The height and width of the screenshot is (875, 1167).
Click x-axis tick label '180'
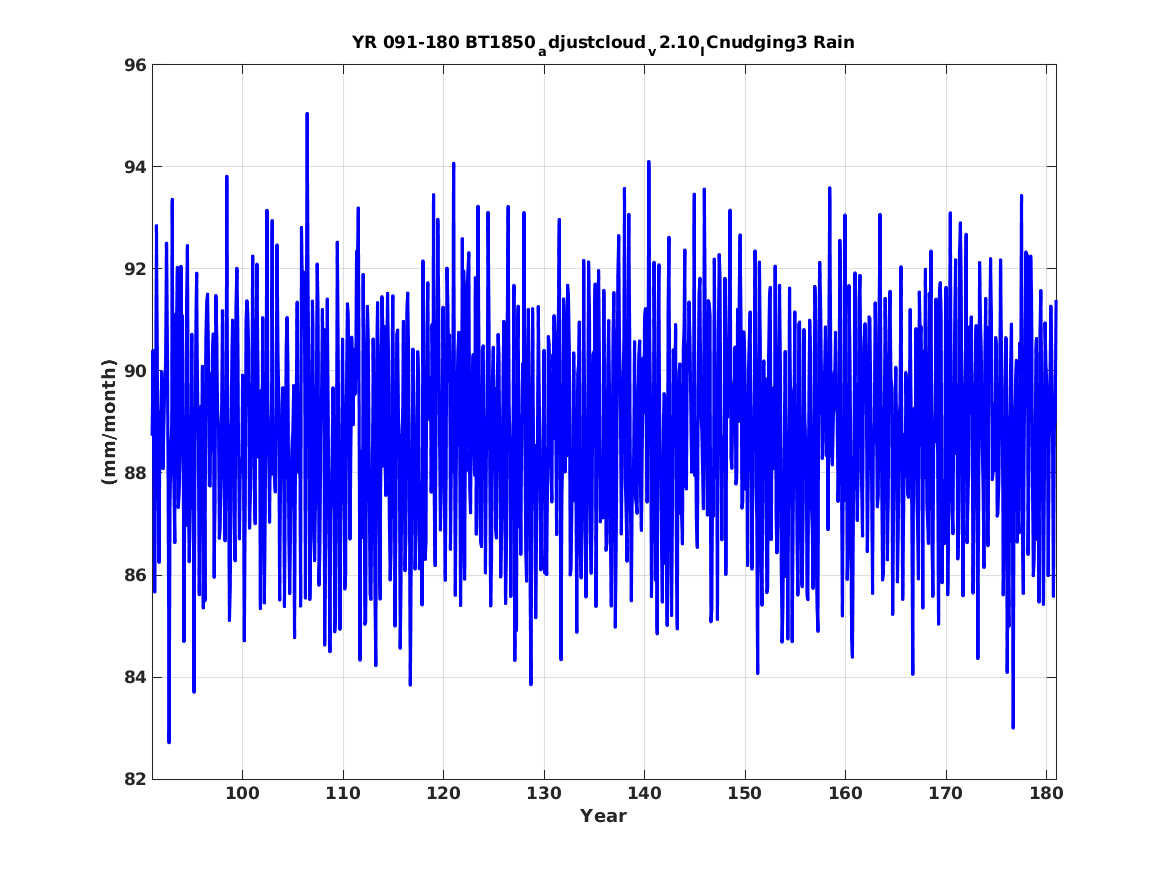pos(1046,793)
